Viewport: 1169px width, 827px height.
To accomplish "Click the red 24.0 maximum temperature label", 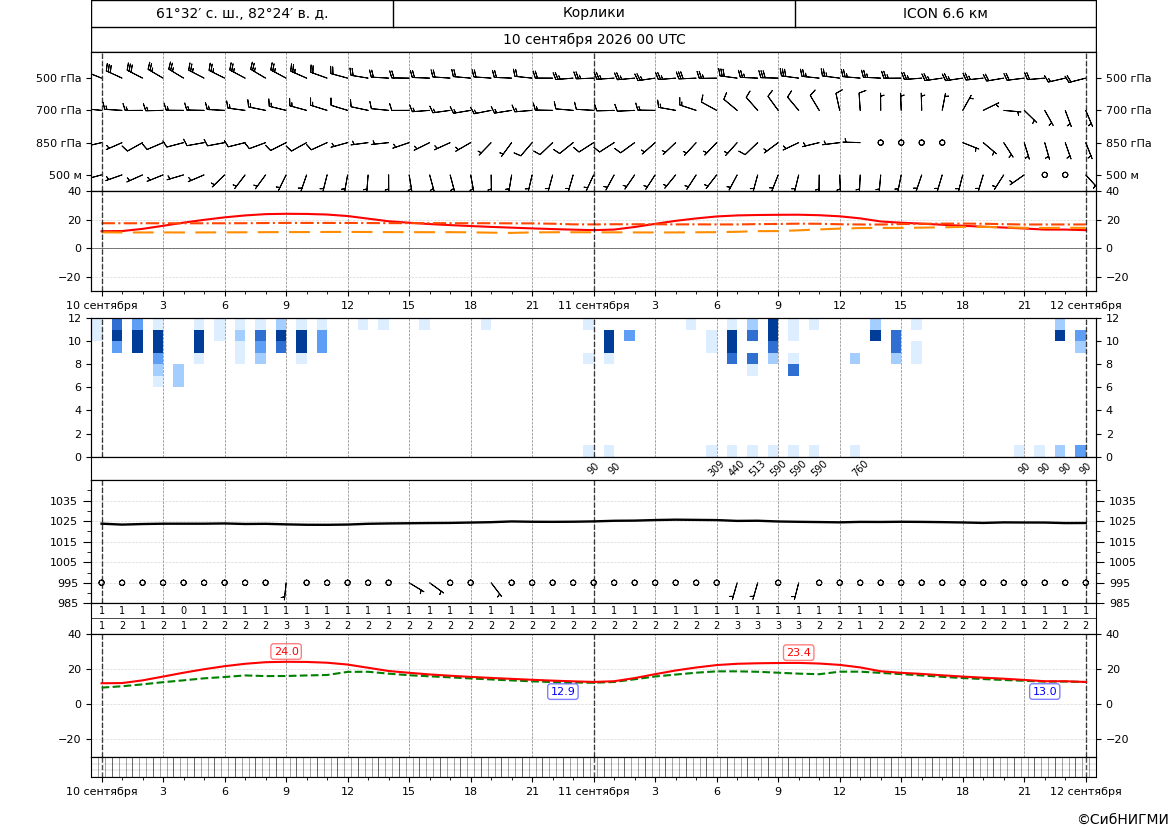I will pyautogui.click(x=286, y=652).
